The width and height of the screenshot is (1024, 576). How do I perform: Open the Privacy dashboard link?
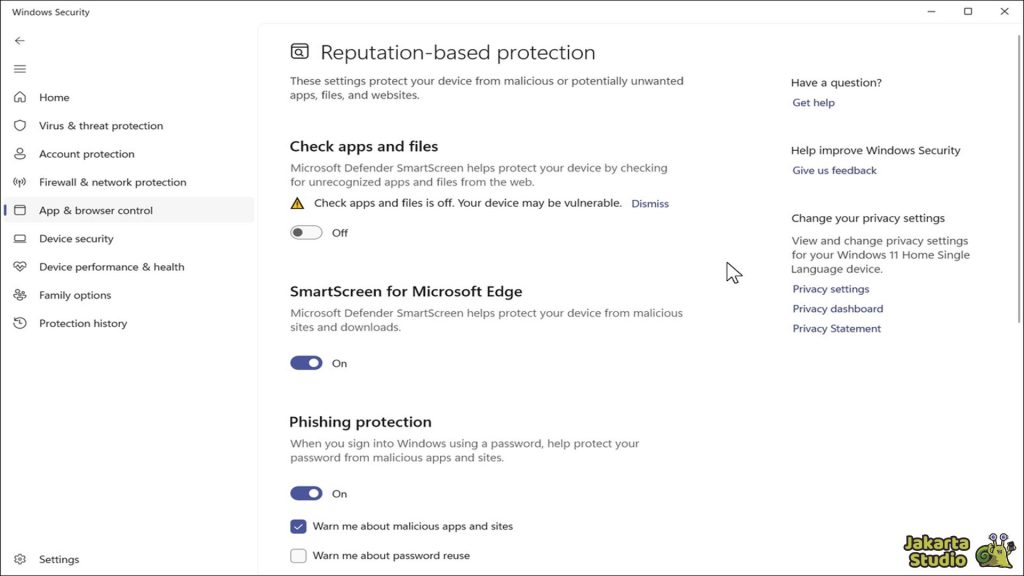click(x=837, y=308)
